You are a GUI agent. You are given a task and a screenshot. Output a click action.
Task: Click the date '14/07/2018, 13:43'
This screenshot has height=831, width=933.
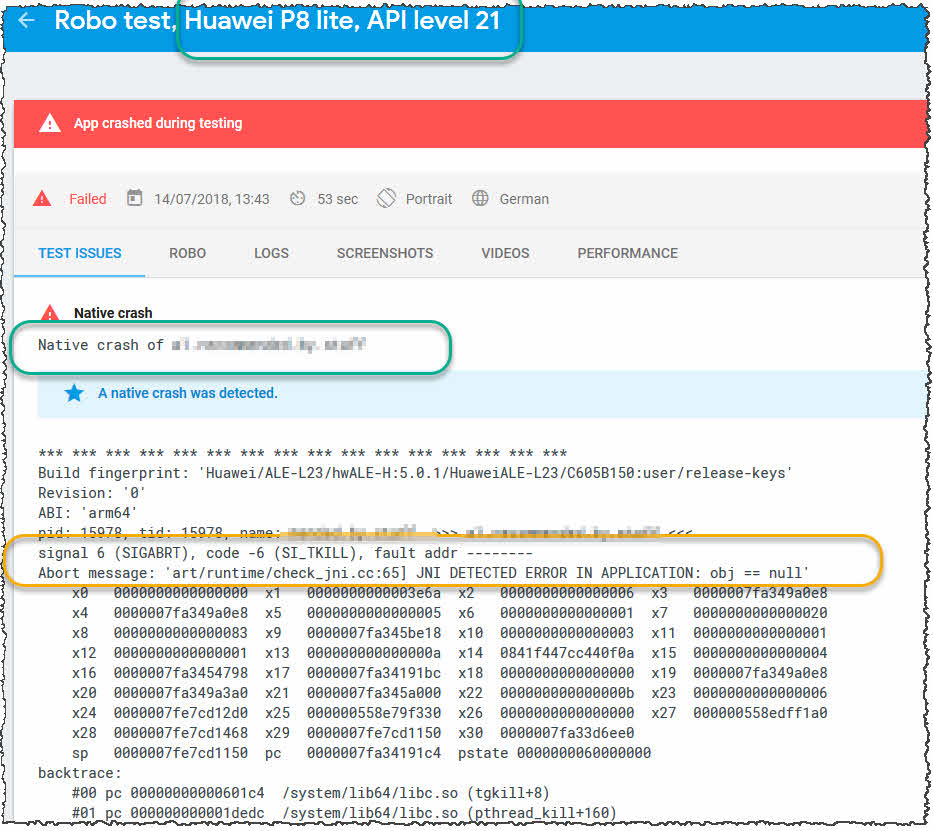(x=212, y=199)
